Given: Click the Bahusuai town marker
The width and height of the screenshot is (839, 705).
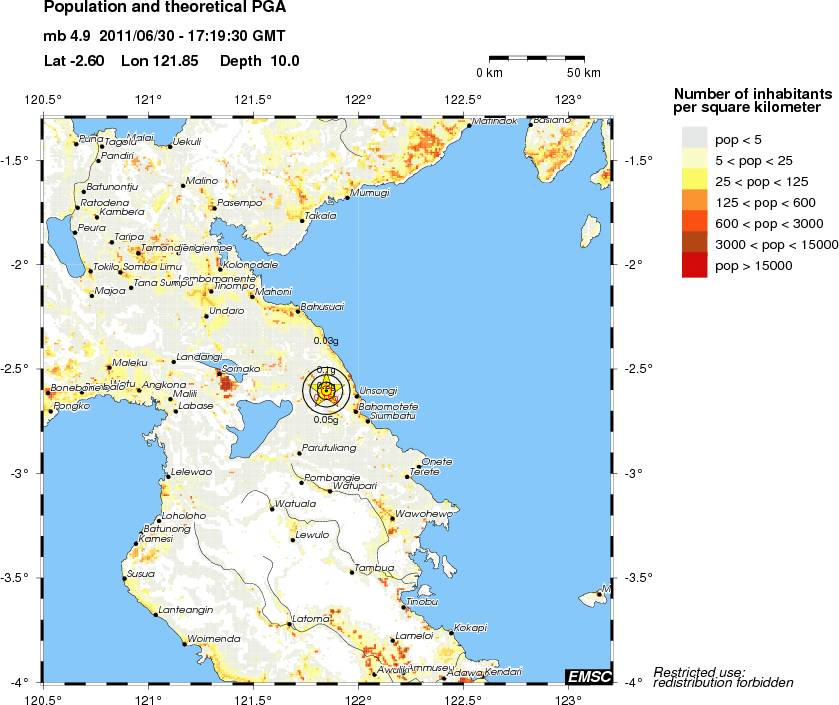Looking at the screenshot, I should (x=298, y=311).
